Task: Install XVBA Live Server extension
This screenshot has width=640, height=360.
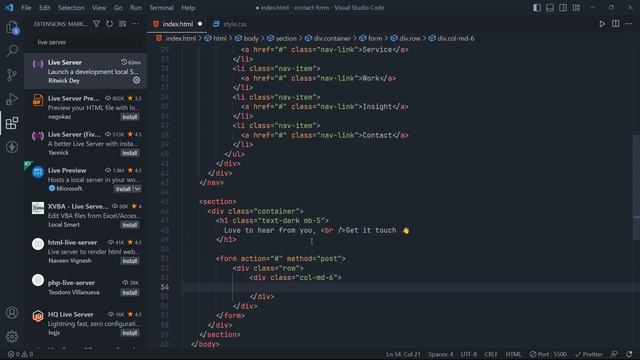Action: tap(130, 225)
